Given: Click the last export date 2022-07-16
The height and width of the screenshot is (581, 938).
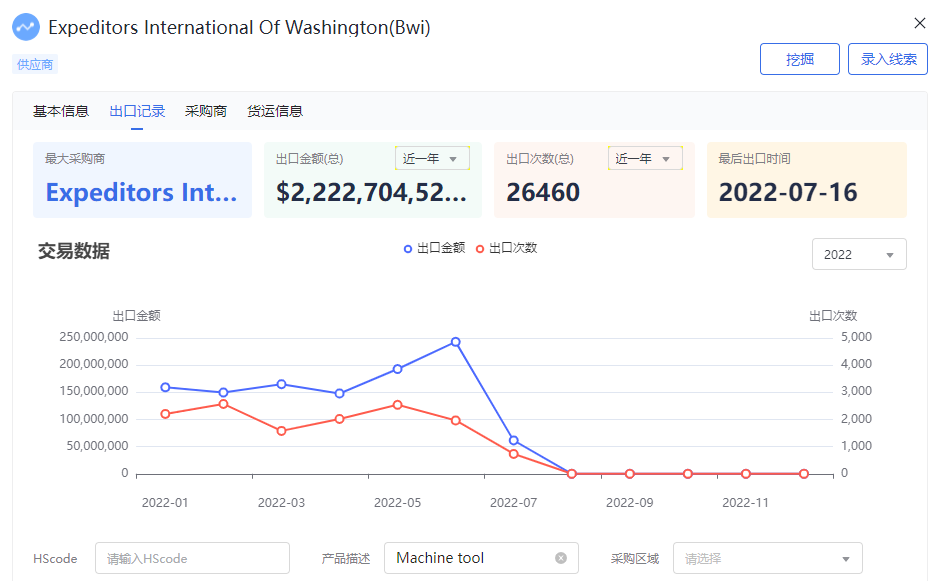Looking at the screenshot, I should 788,193.
